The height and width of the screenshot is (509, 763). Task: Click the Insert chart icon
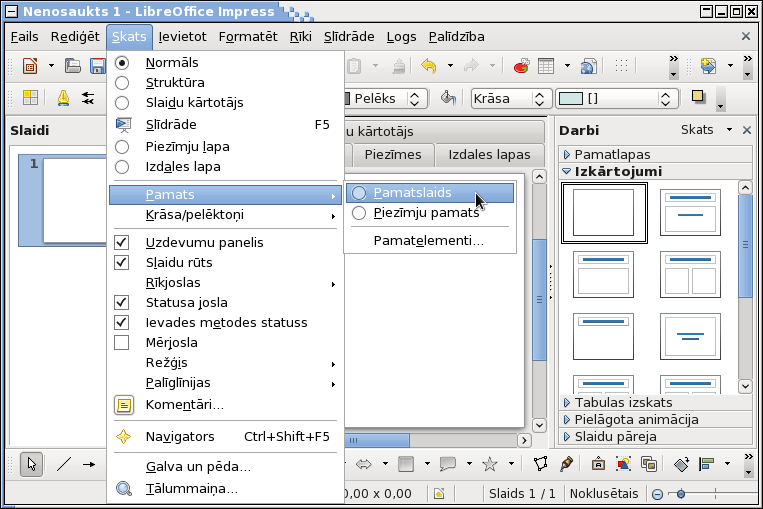(x=521, y=66)
